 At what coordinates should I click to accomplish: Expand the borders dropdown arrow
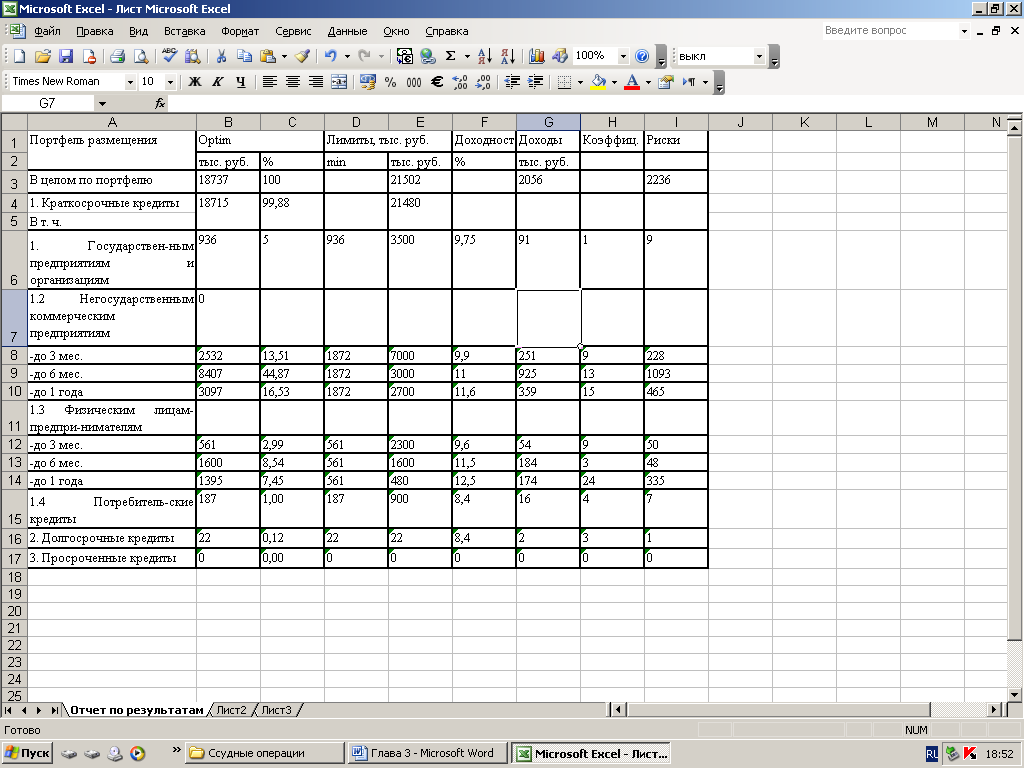[x=580, y=82]
